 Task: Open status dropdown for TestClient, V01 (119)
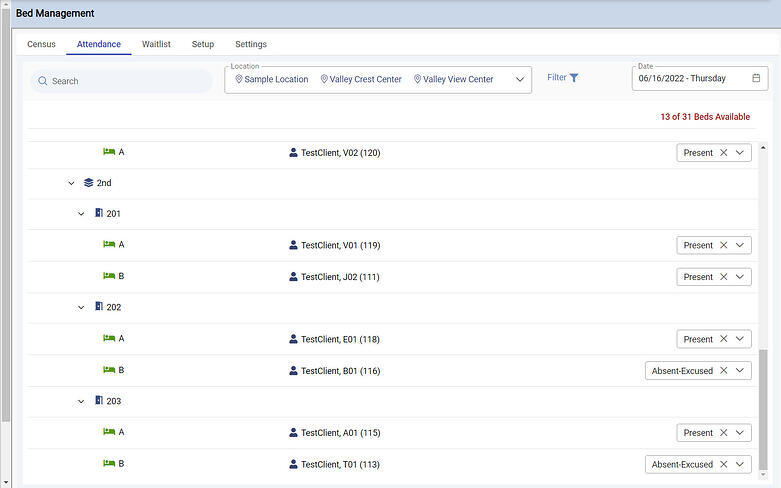740,245
